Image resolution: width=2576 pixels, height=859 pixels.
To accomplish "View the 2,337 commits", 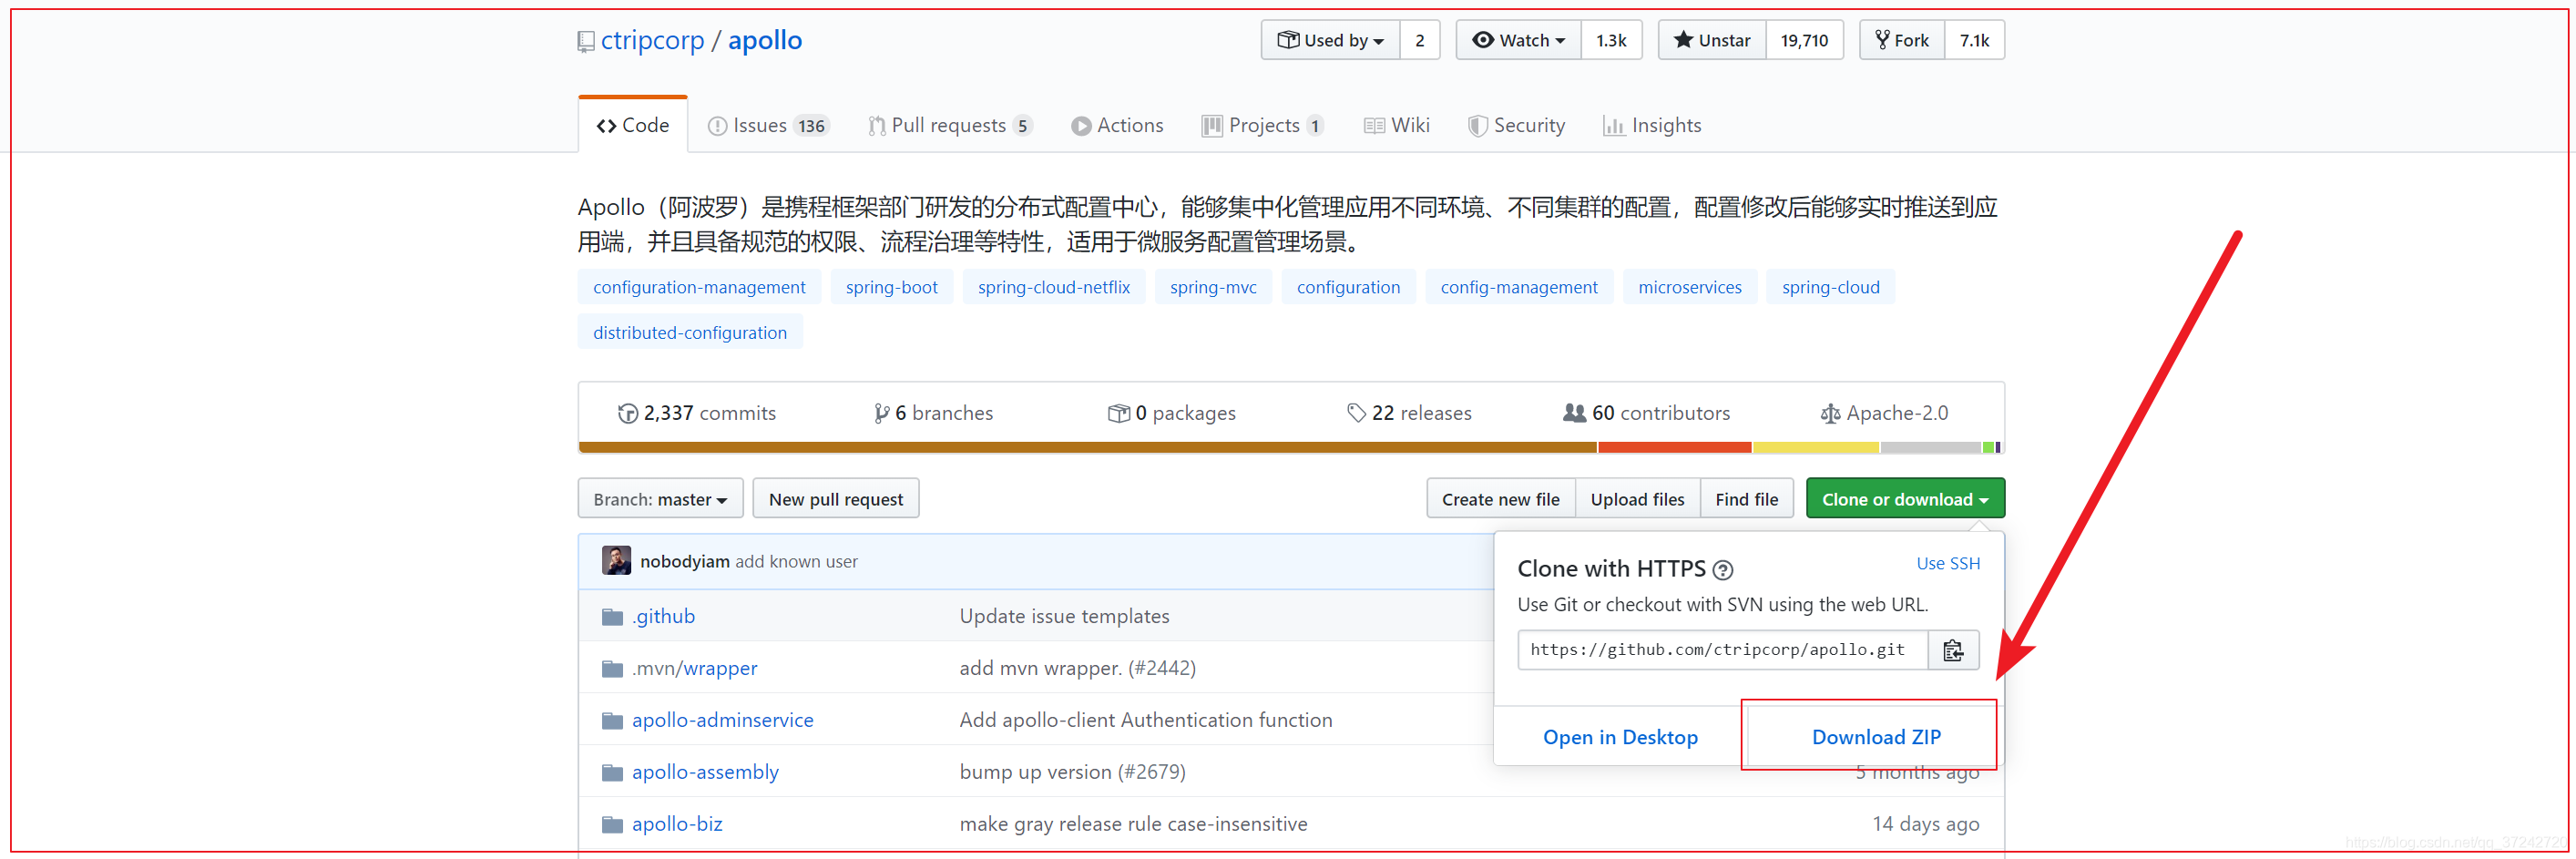I will point(697,413).
